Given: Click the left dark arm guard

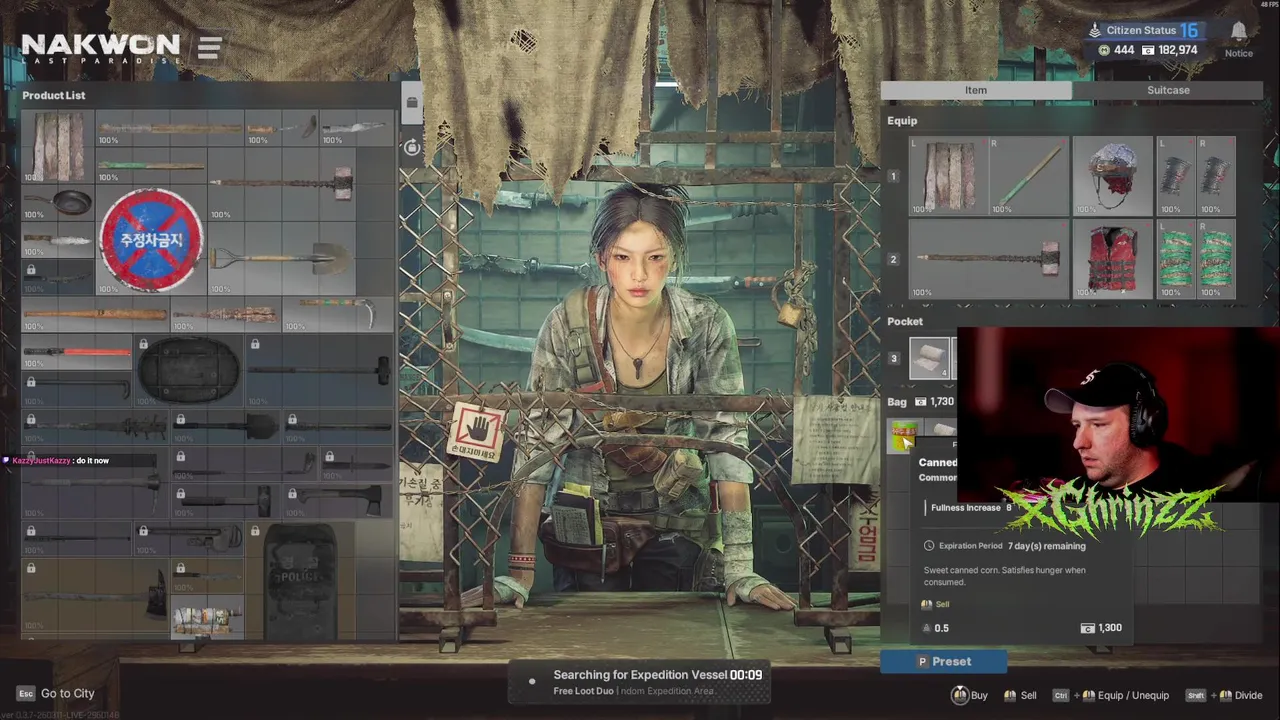Looking at the screenshot, I should tap(1175, 176).
